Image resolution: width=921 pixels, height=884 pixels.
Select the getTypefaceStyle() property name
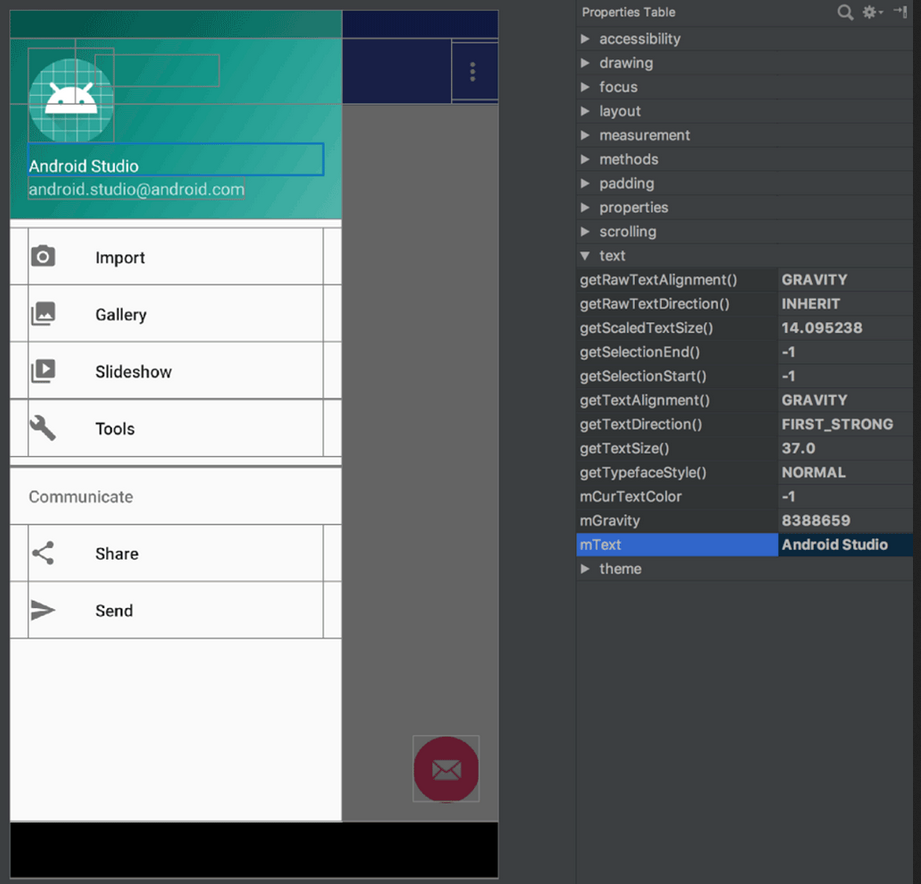click(x=643, y=472)
